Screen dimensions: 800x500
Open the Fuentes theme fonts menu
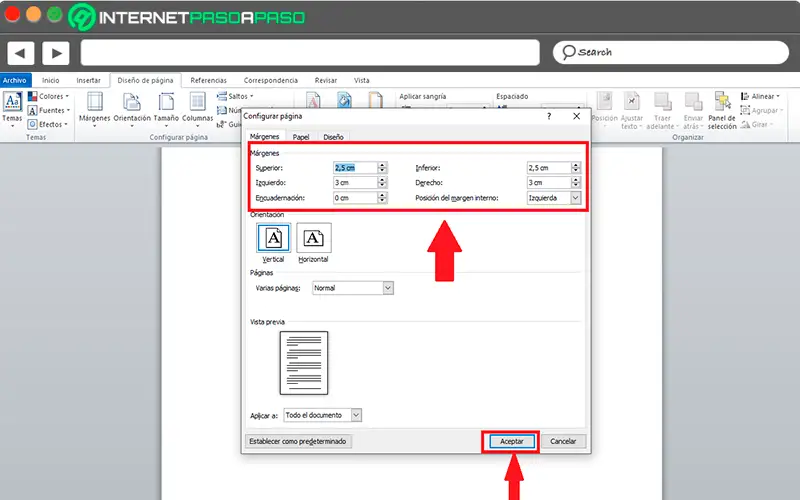48,110
